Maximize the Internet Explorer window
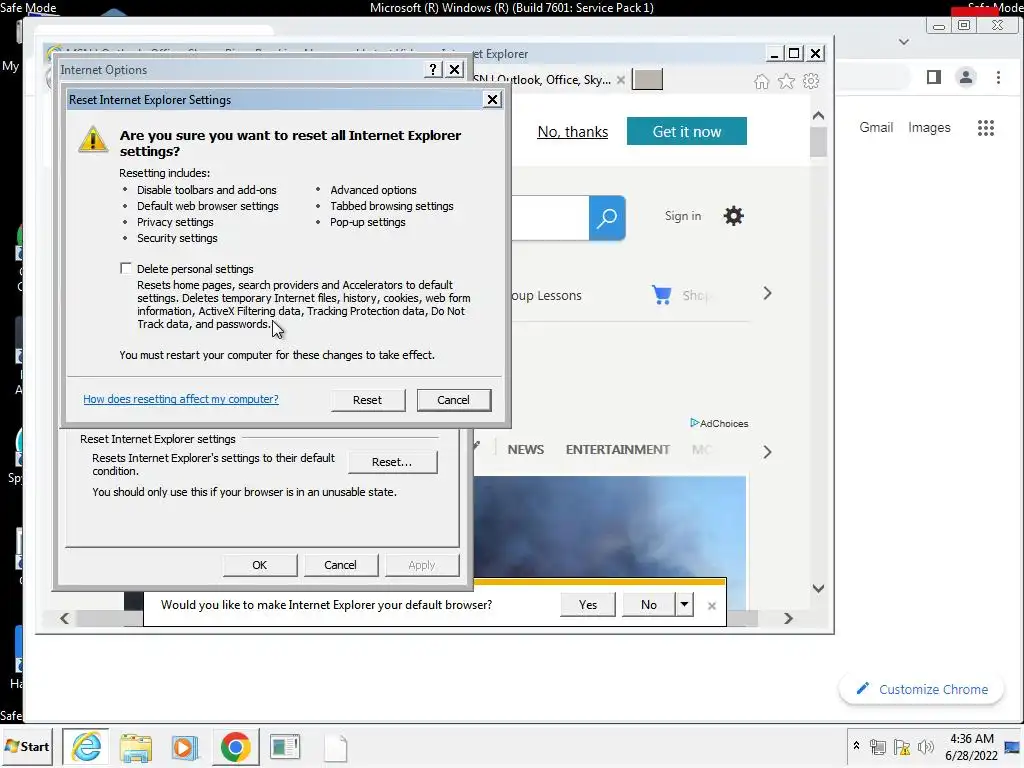 (x=794, y=54)
